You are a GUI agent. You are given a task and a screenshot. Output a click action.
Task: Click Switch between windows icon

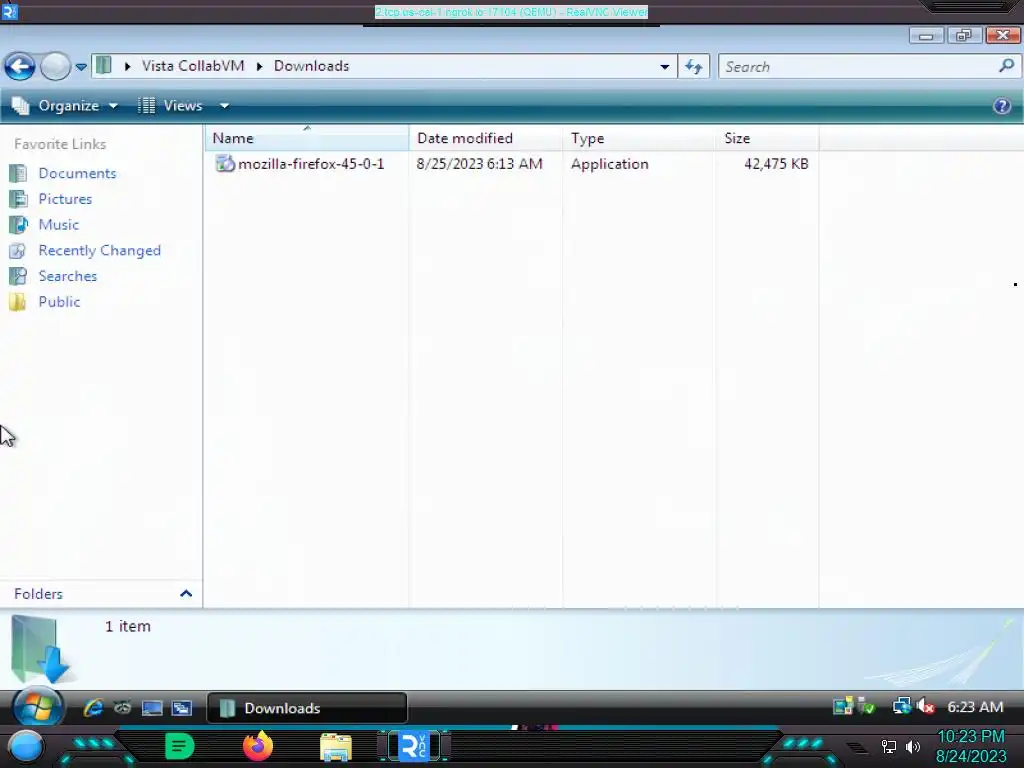point(182,708)
